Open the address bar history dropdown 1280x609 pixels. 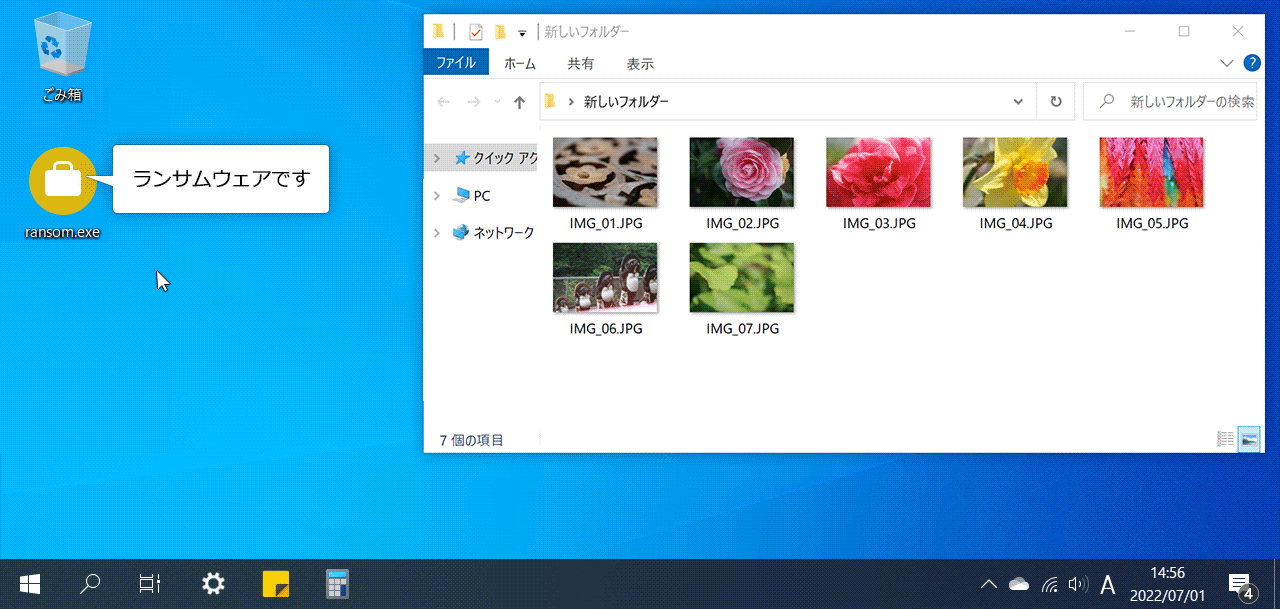click(1018, 102)
